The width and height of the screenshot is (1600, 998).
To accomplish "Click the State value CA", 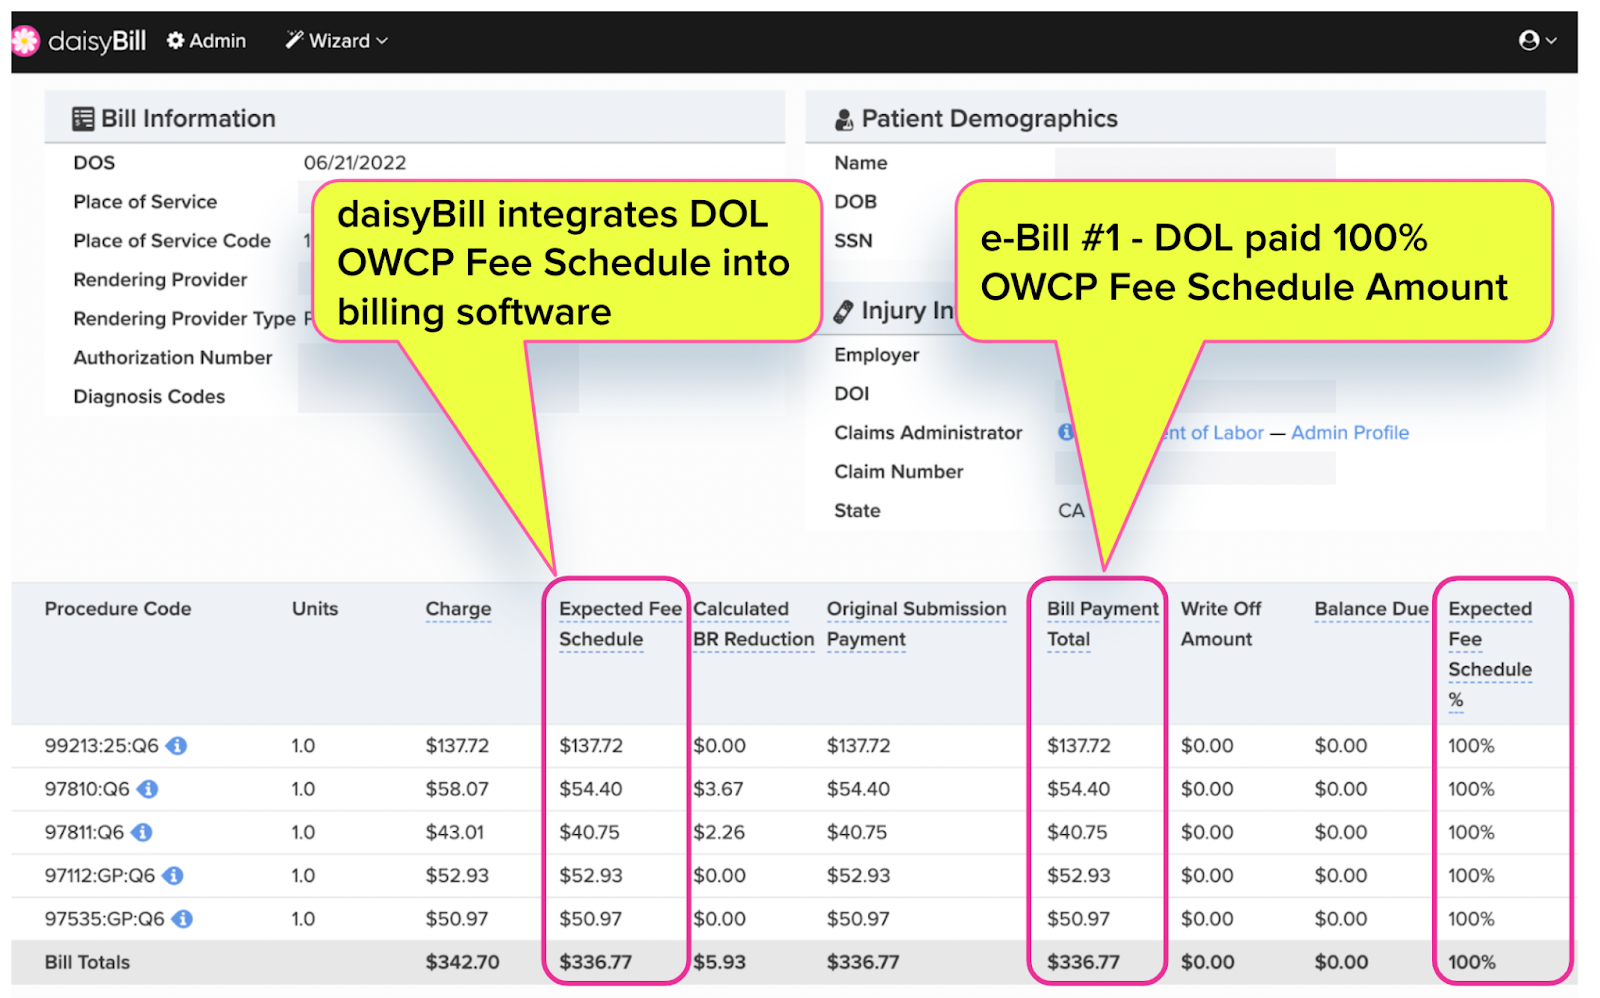I will coord(1071,511).
